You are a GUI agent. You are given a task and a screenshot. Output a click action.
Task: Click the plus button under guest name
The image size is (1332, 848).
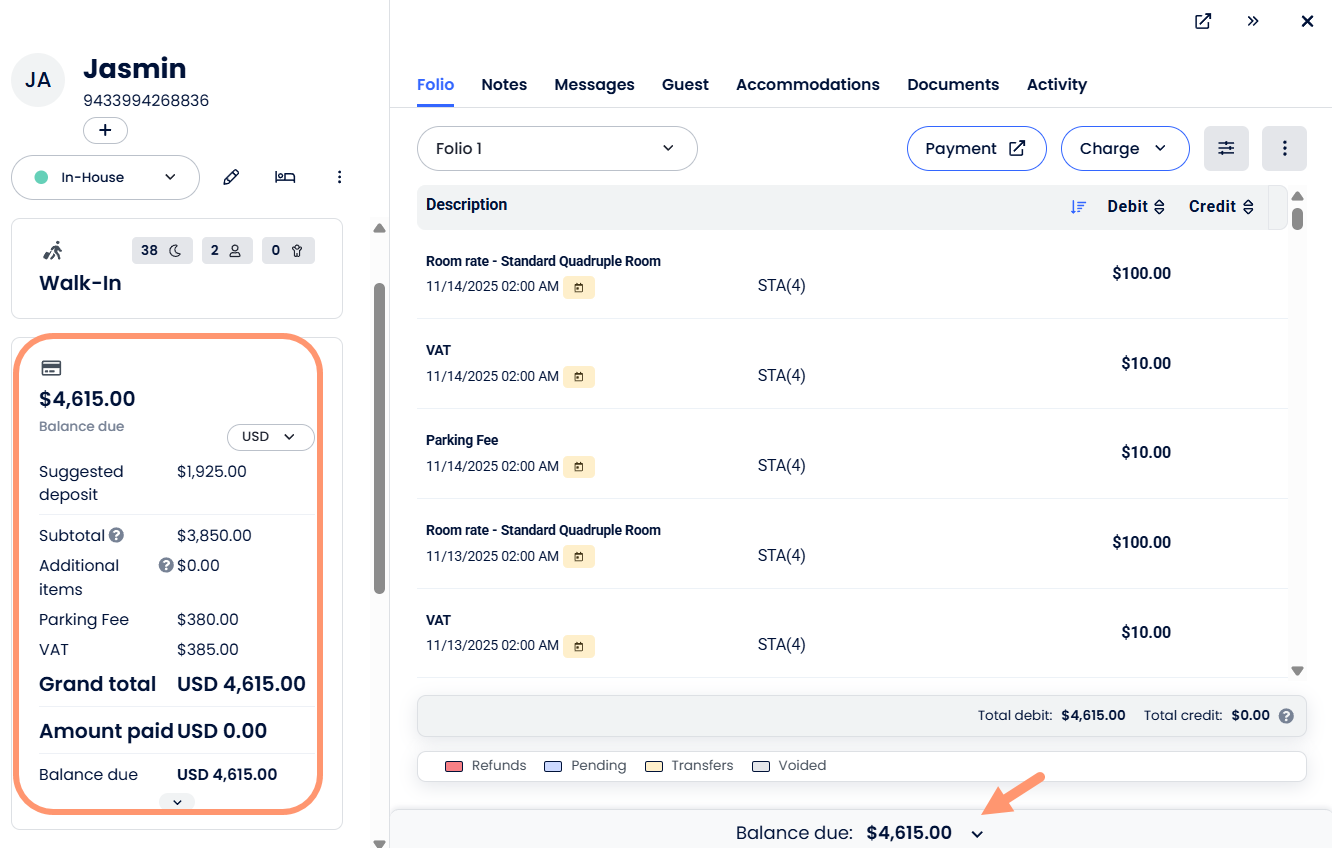105,130
